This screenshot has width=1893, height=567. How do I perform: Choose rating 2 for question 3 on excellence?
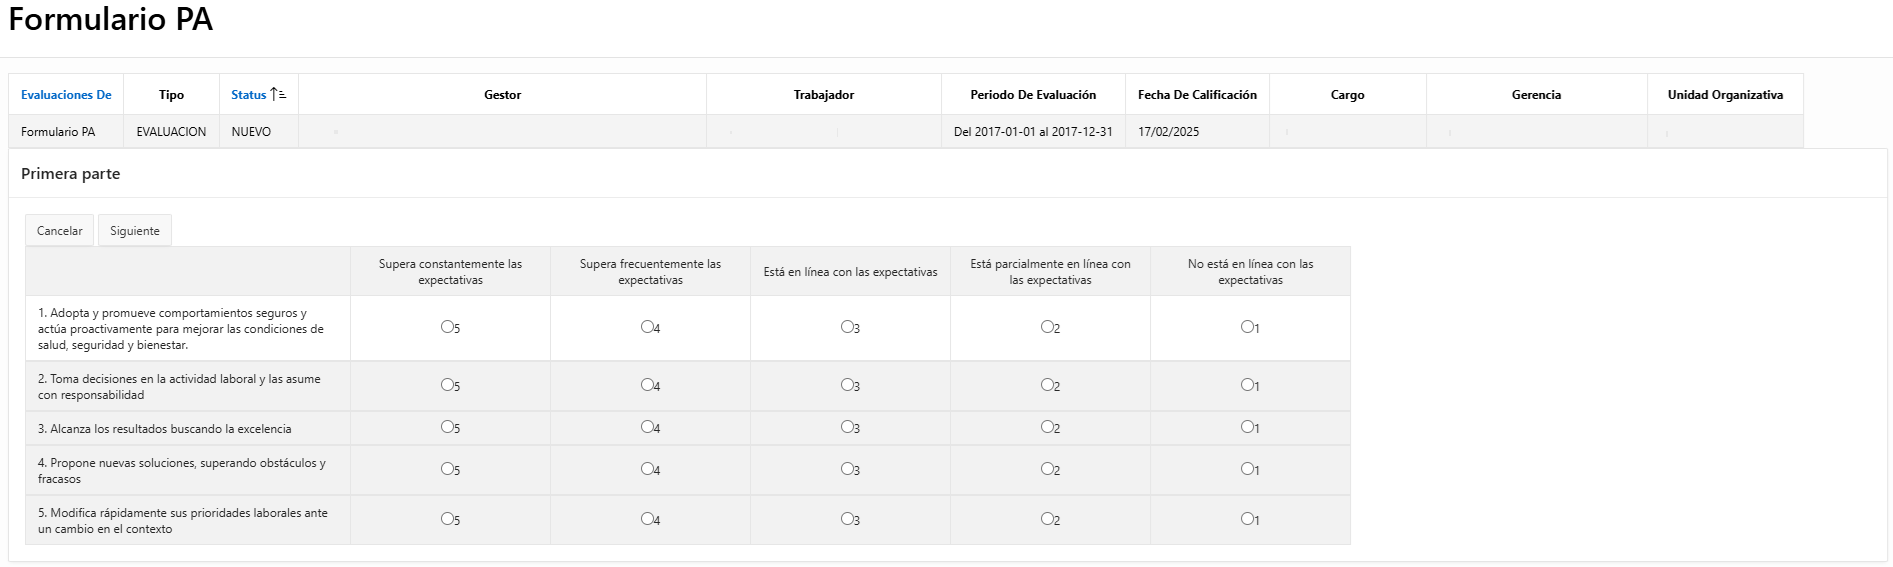click(x=1047, y=427)
